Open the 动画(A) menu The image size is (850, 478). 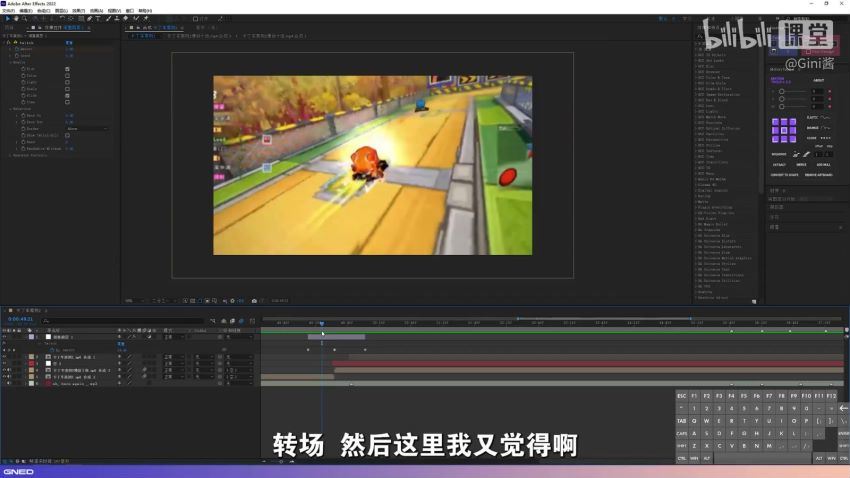click(x=96, y=10)
